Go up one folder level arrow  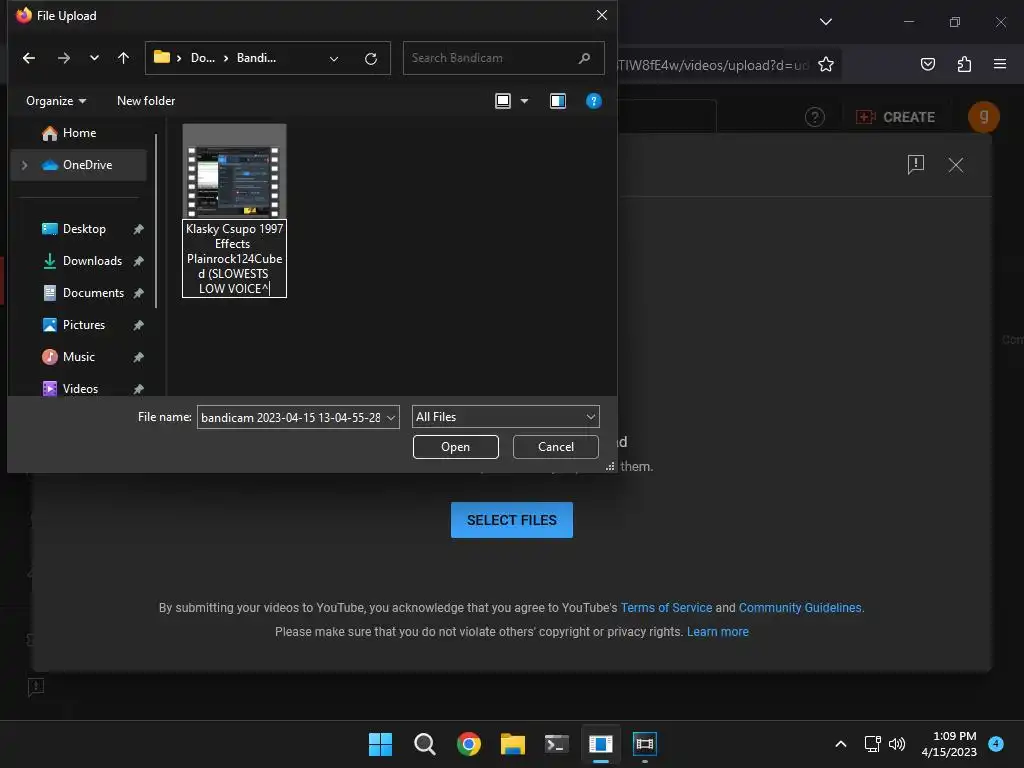[x=123, y=58]
